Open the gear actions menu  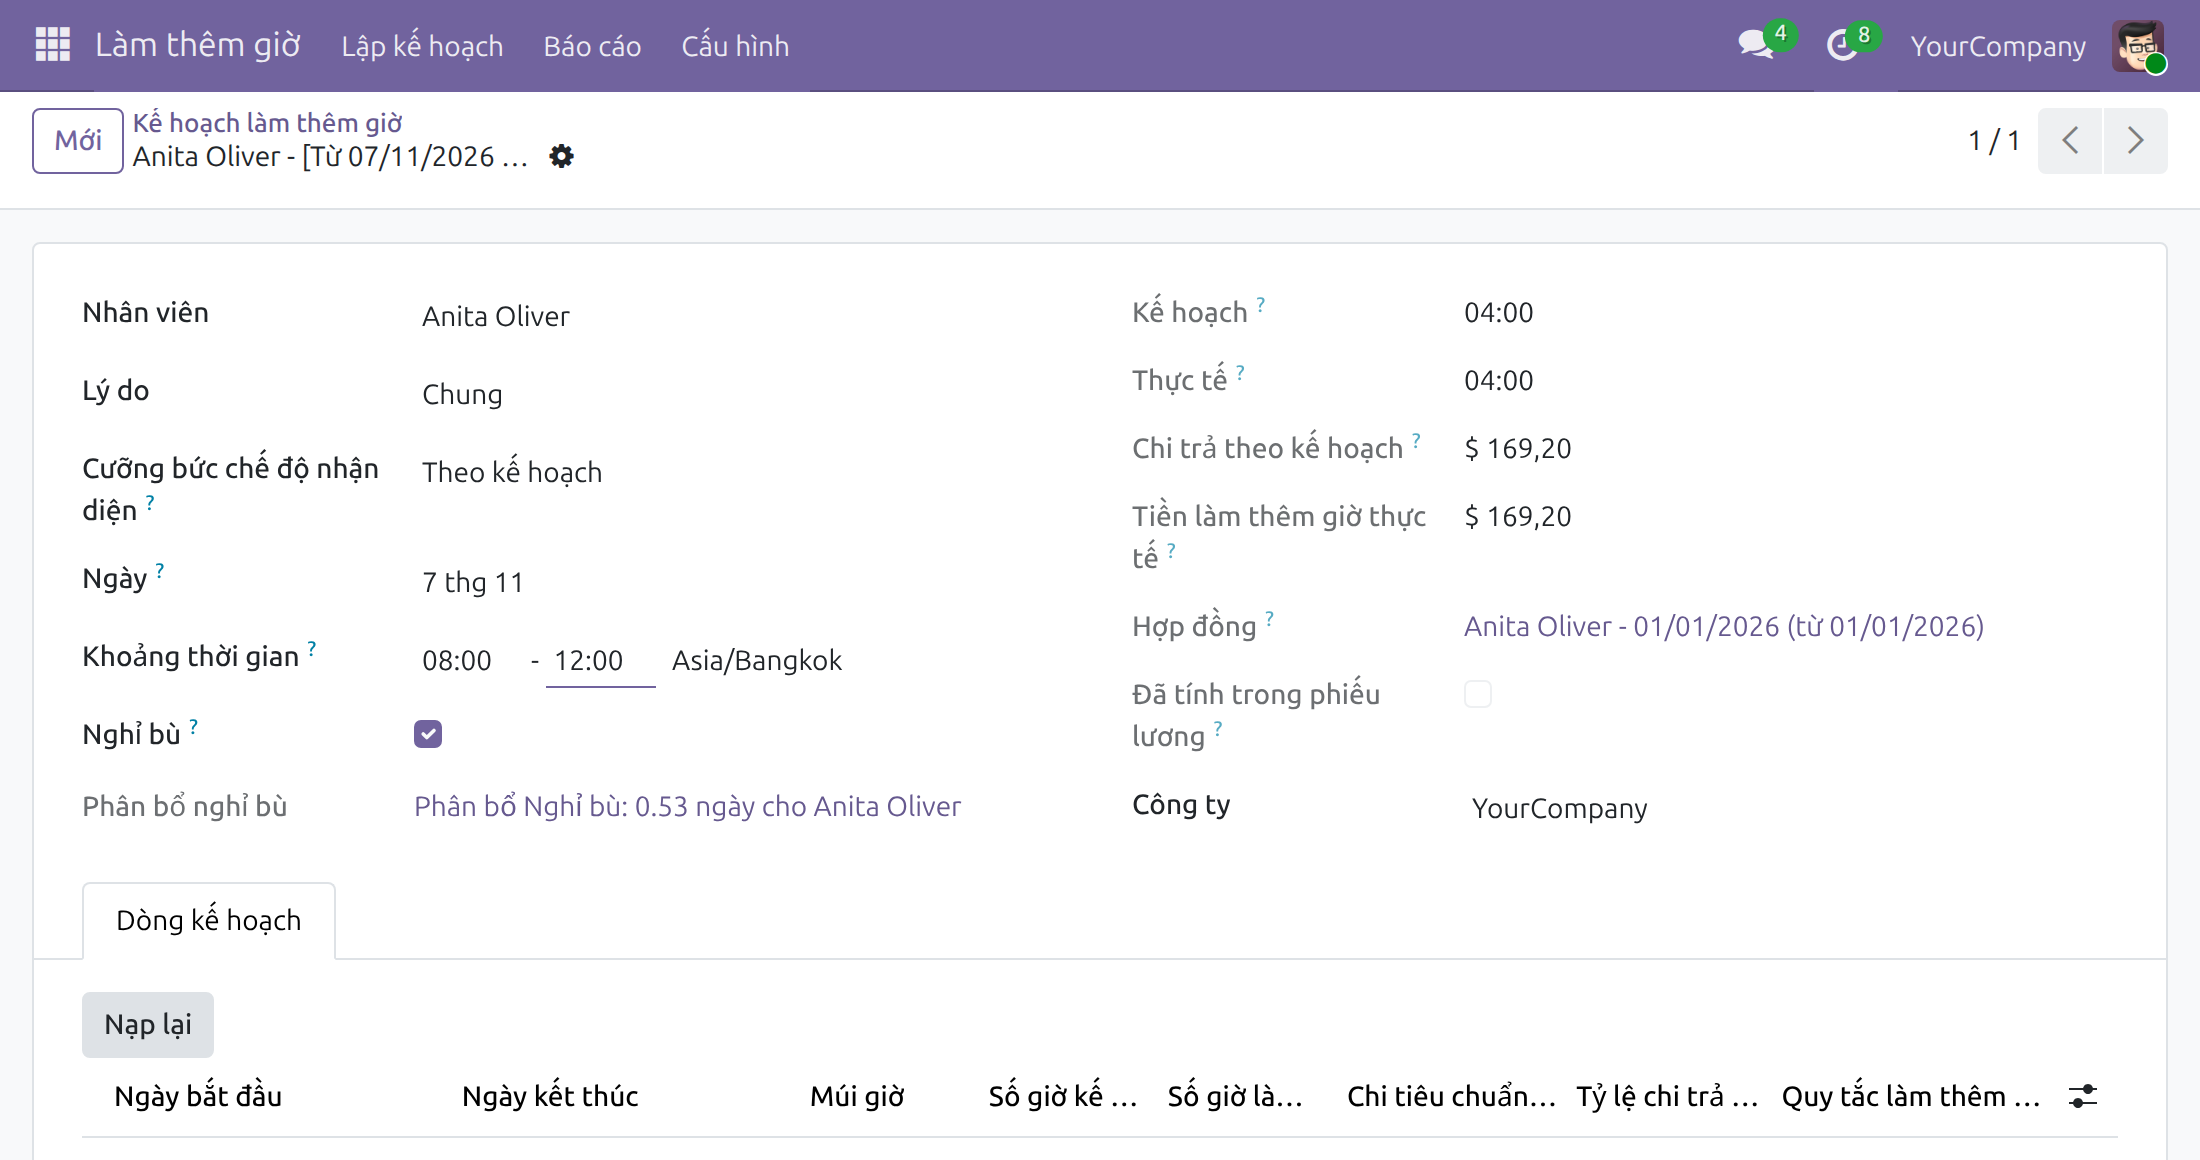562,156
